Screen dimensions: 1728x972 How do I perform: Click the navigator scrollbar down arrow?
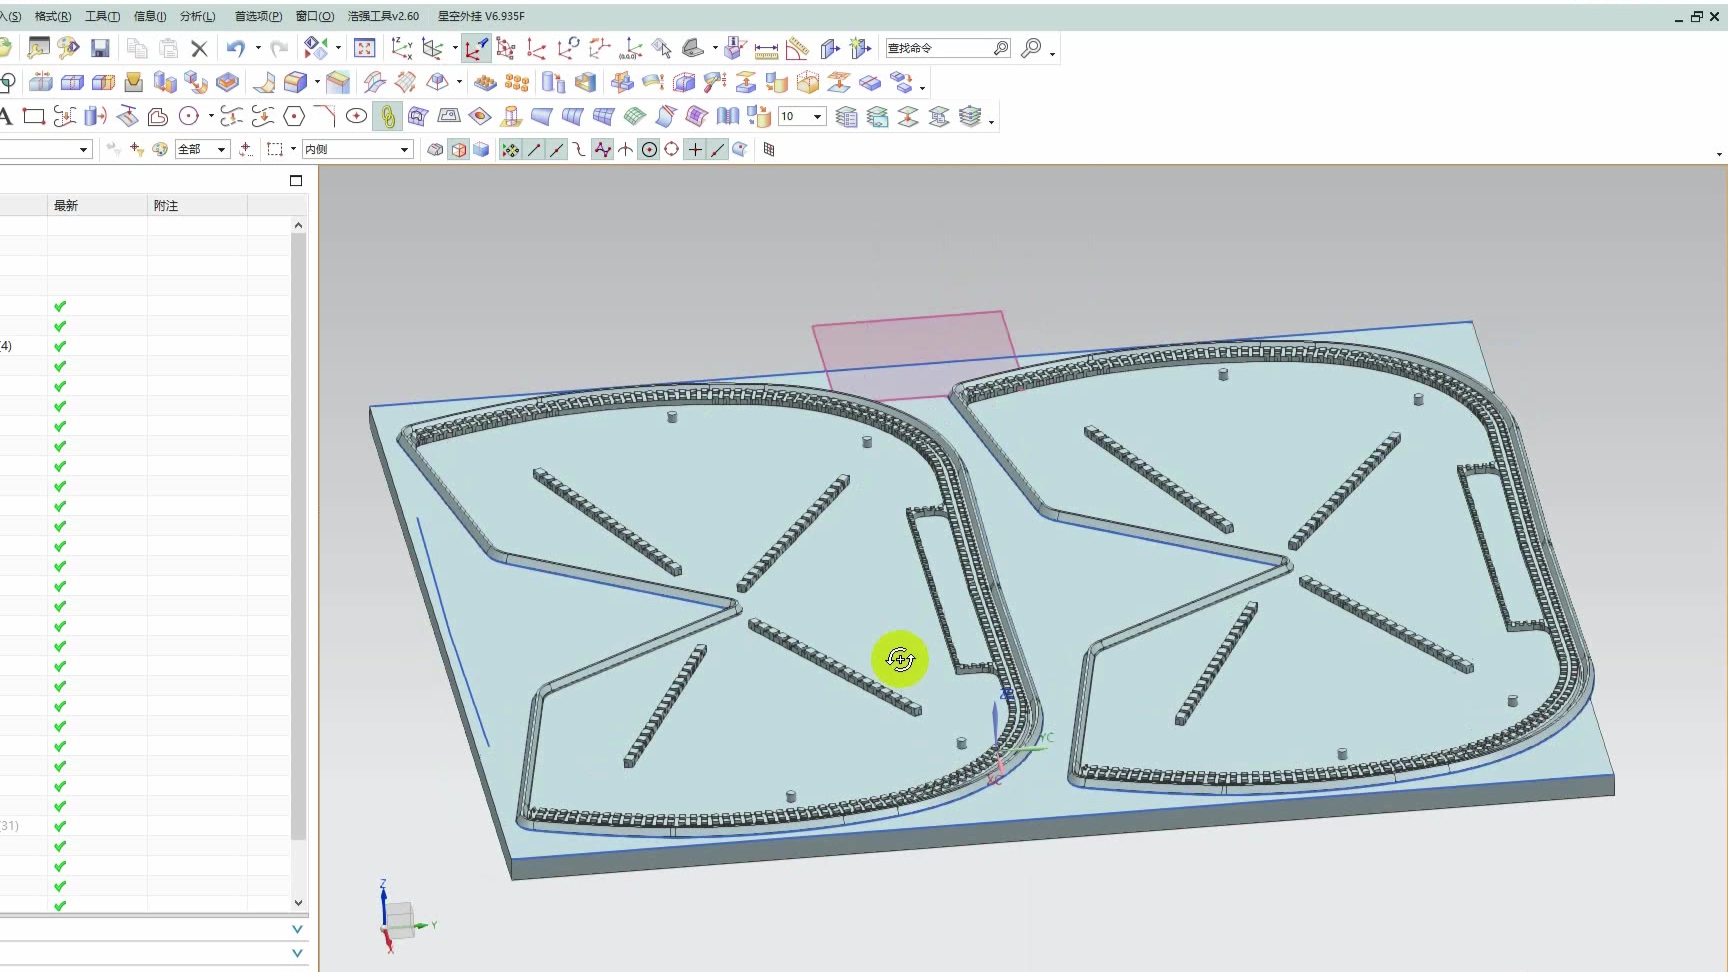coord(298,902)
